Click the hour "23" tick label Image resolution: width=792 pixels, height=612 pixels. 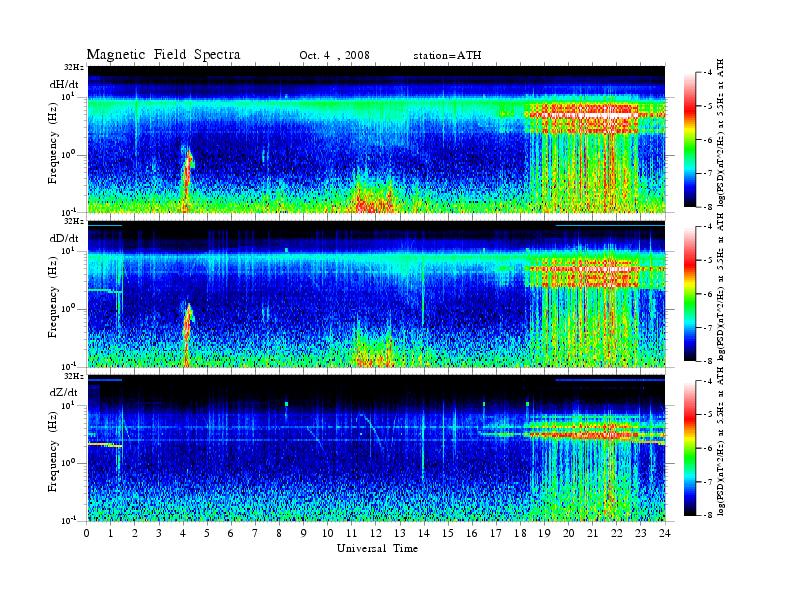tap(641, 534)
